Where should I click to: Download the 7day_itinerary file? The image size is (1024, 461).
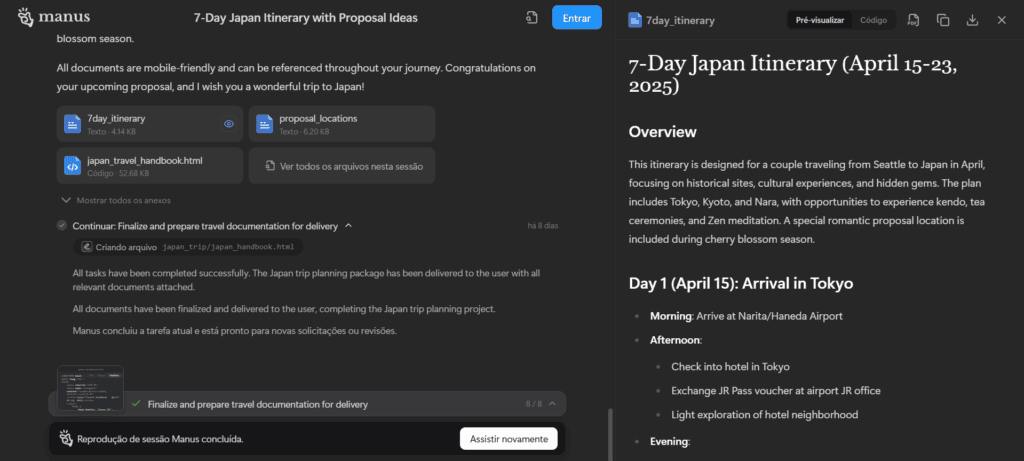pyautogui.click(x=972, y=20)
